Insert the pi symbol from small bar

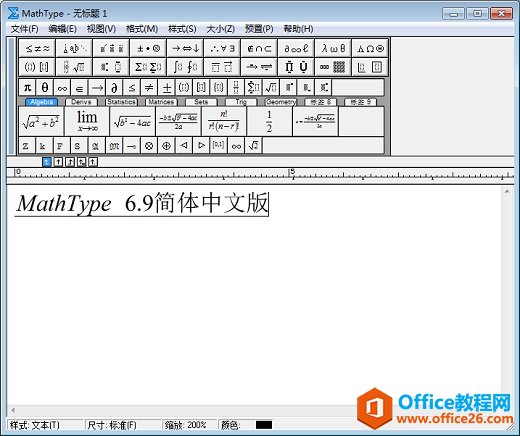pyautogui.click(x=27, y=88)
